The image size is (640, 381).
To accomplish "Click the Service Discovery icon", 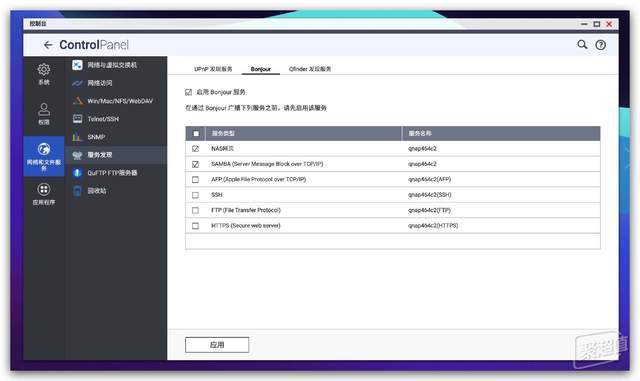I will click(x=77, y=155).
